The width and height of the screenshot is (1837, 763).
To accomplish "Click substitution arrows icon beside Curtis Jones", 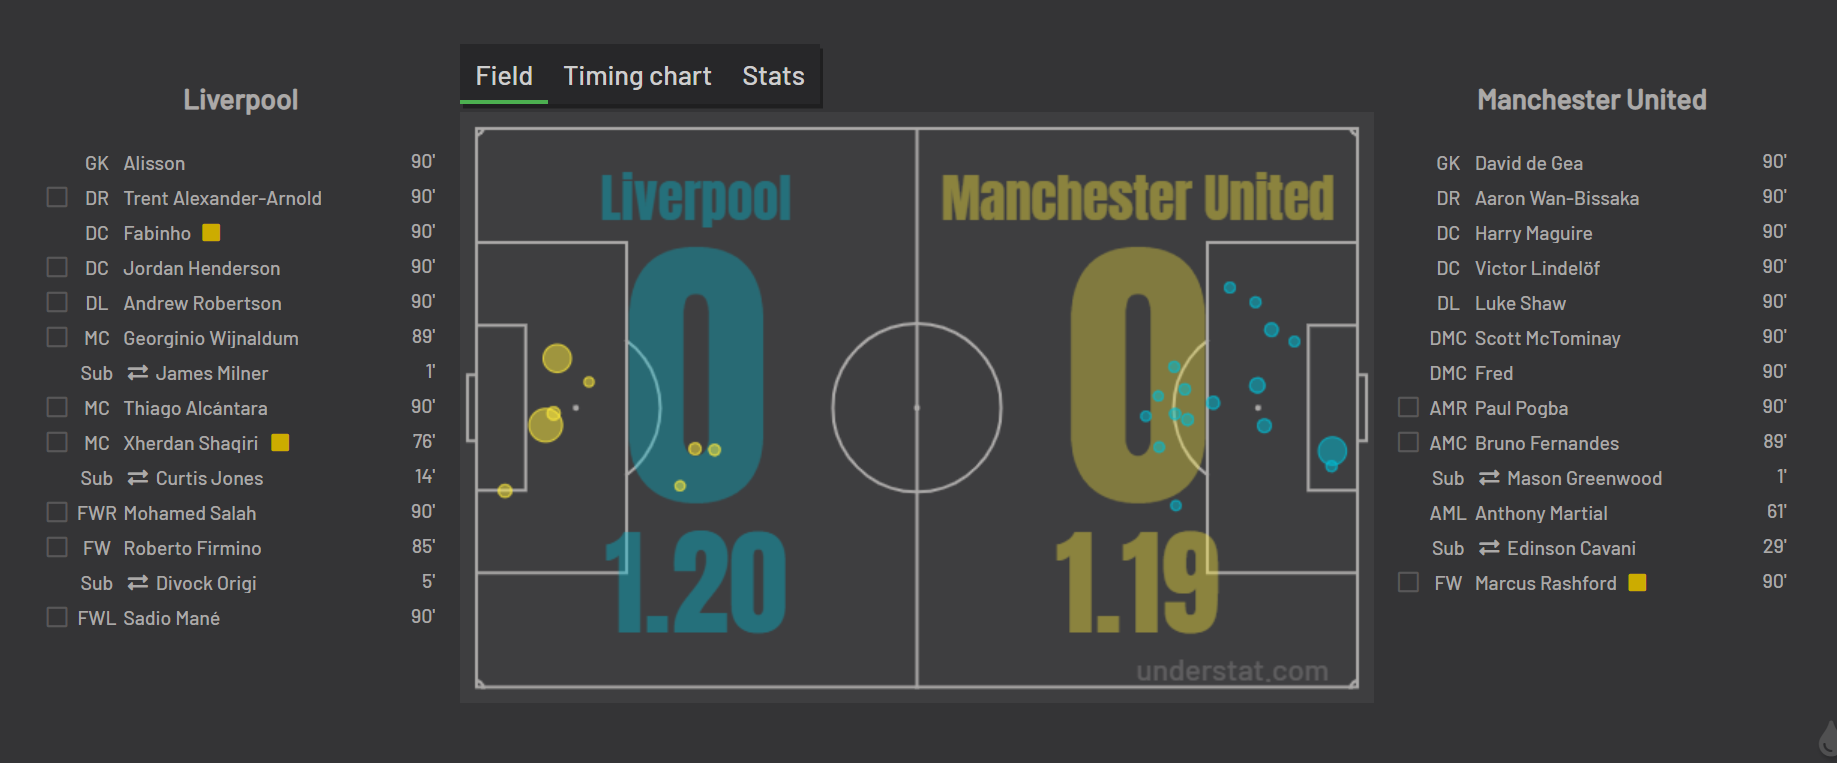I will click(x=138, y=478).
